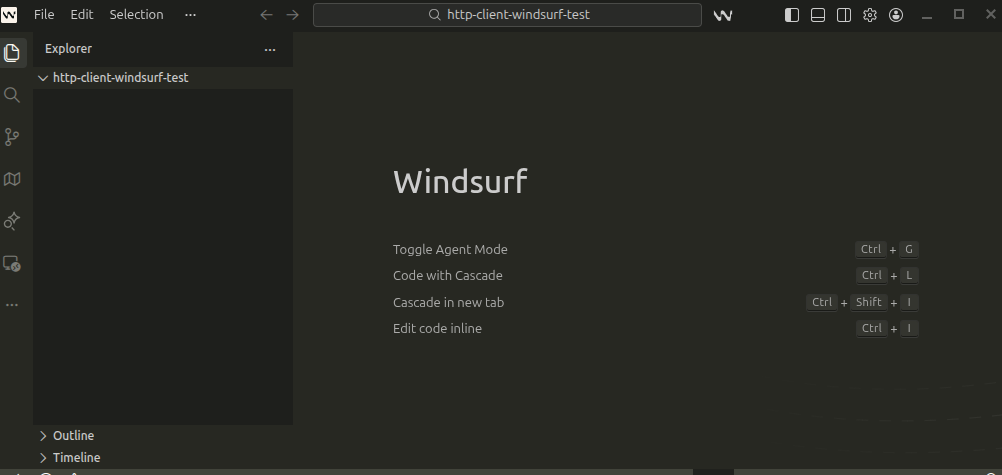Screen dimensions: 1002x475
Task: Toggle the secondary side bar layout icon
Action: click(x=844, y=15)
